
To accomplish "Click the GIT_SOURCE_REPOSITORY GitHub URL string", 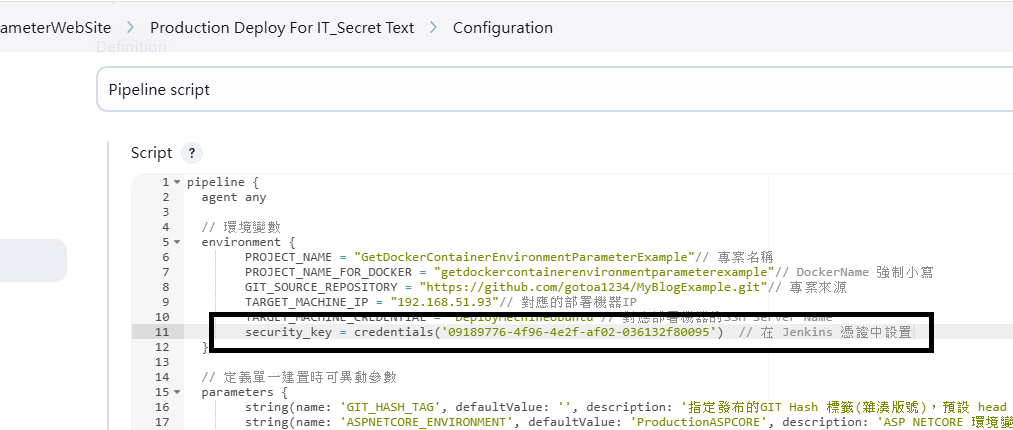I will pyautogui.click(x=593, y=287).
